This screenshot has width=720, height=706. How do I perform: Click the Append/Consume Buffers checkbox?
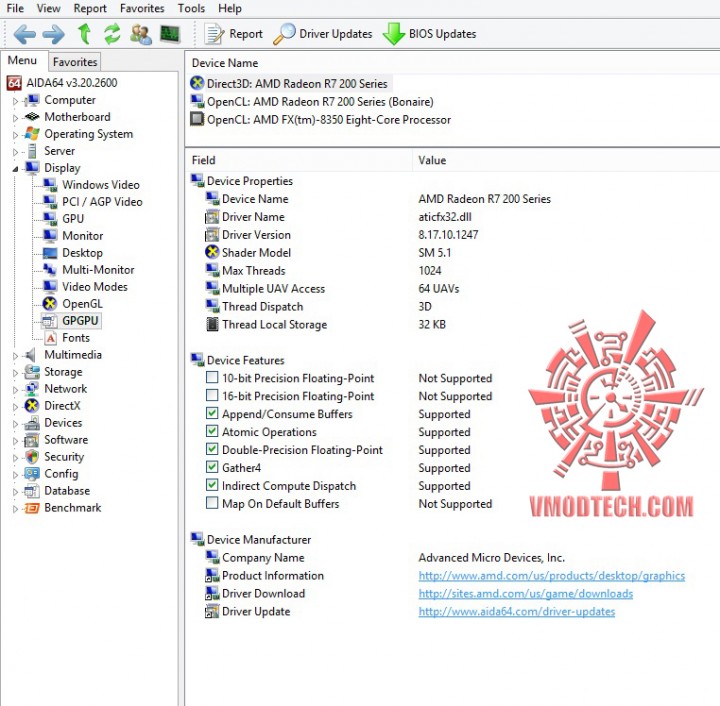(x=212, y=414)
